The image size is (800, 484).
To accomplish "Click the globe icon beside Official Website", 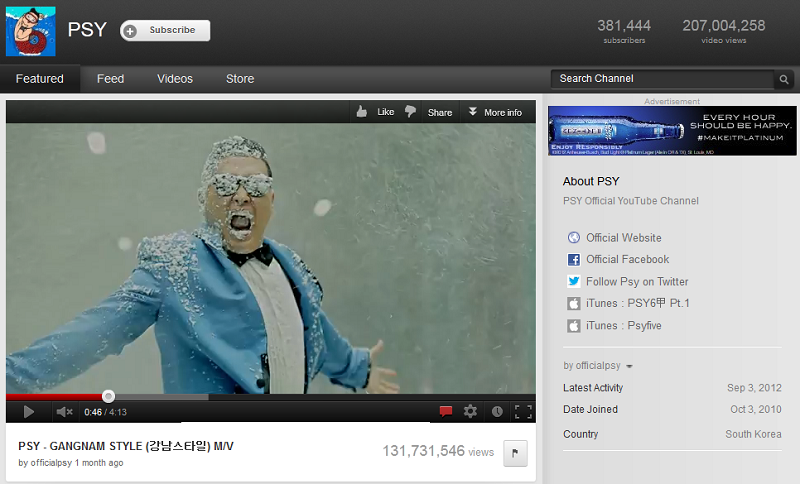I will click(574, 238).
